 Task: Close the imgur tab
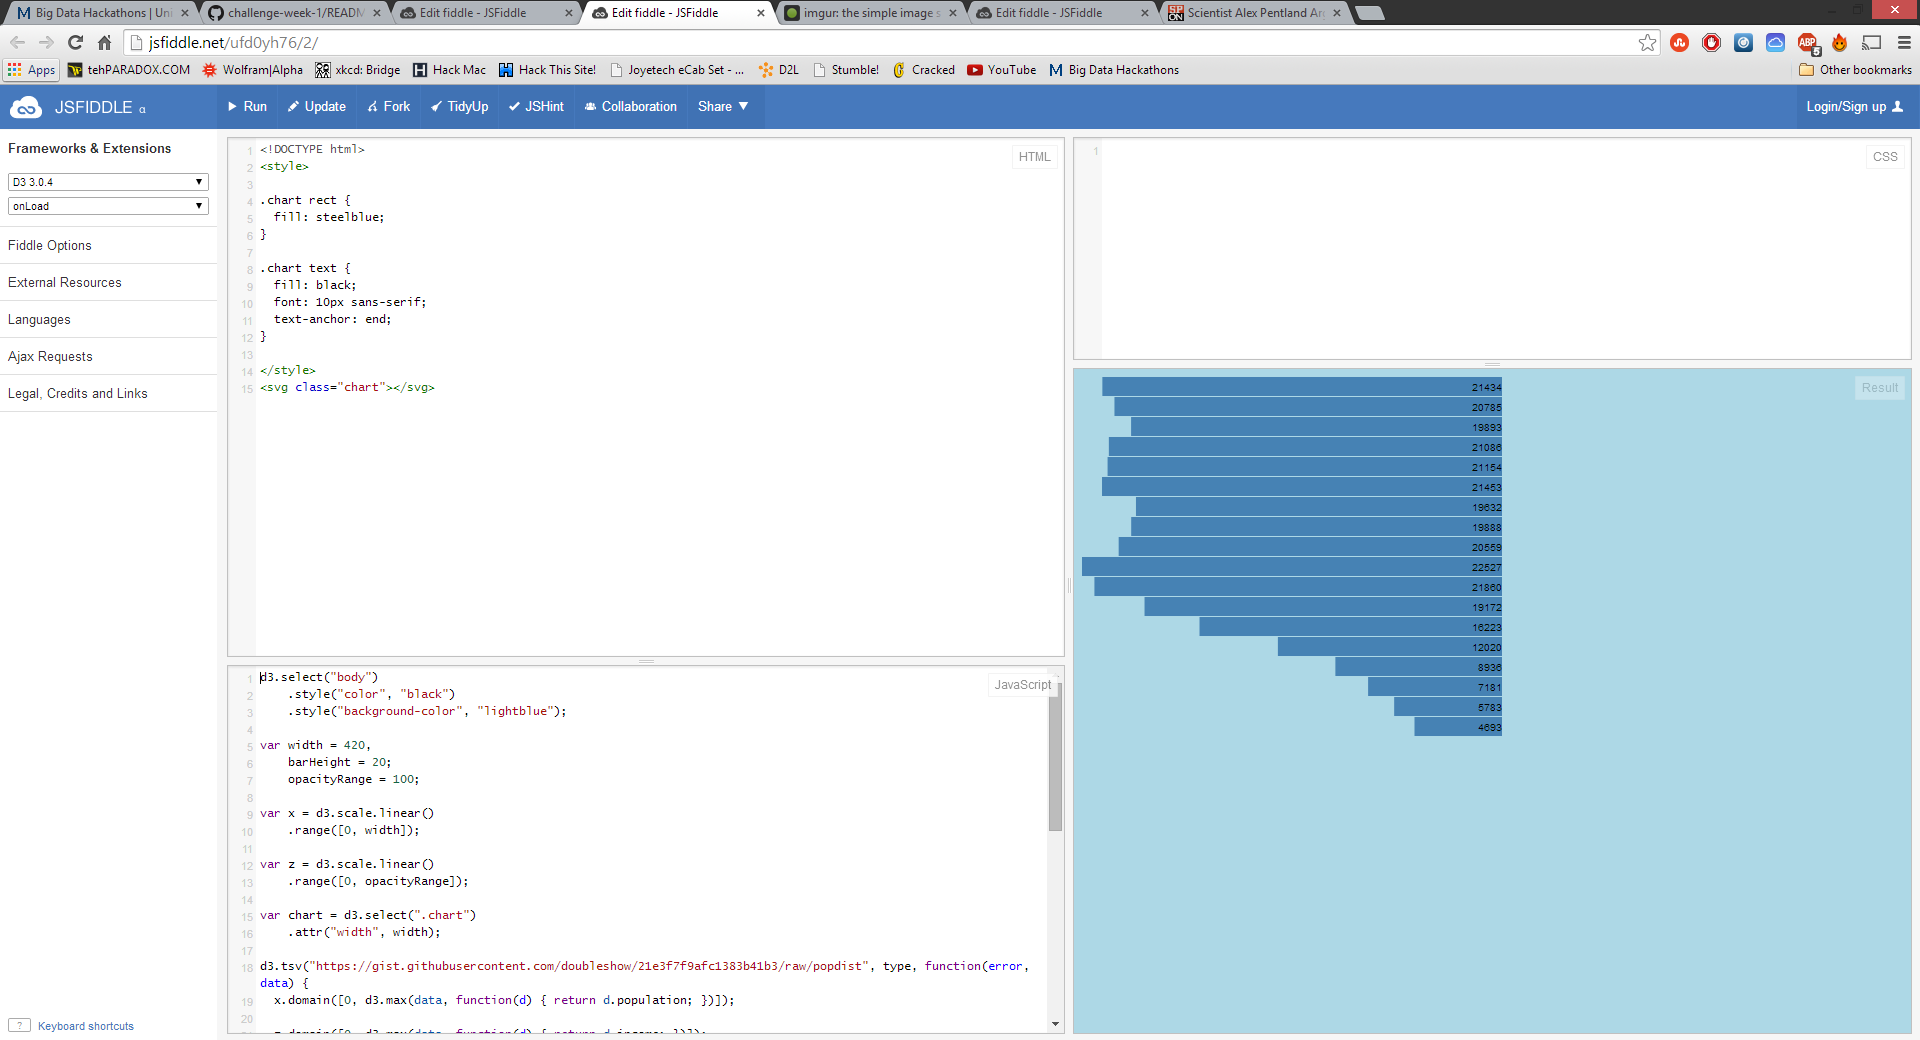coord(952,13)
